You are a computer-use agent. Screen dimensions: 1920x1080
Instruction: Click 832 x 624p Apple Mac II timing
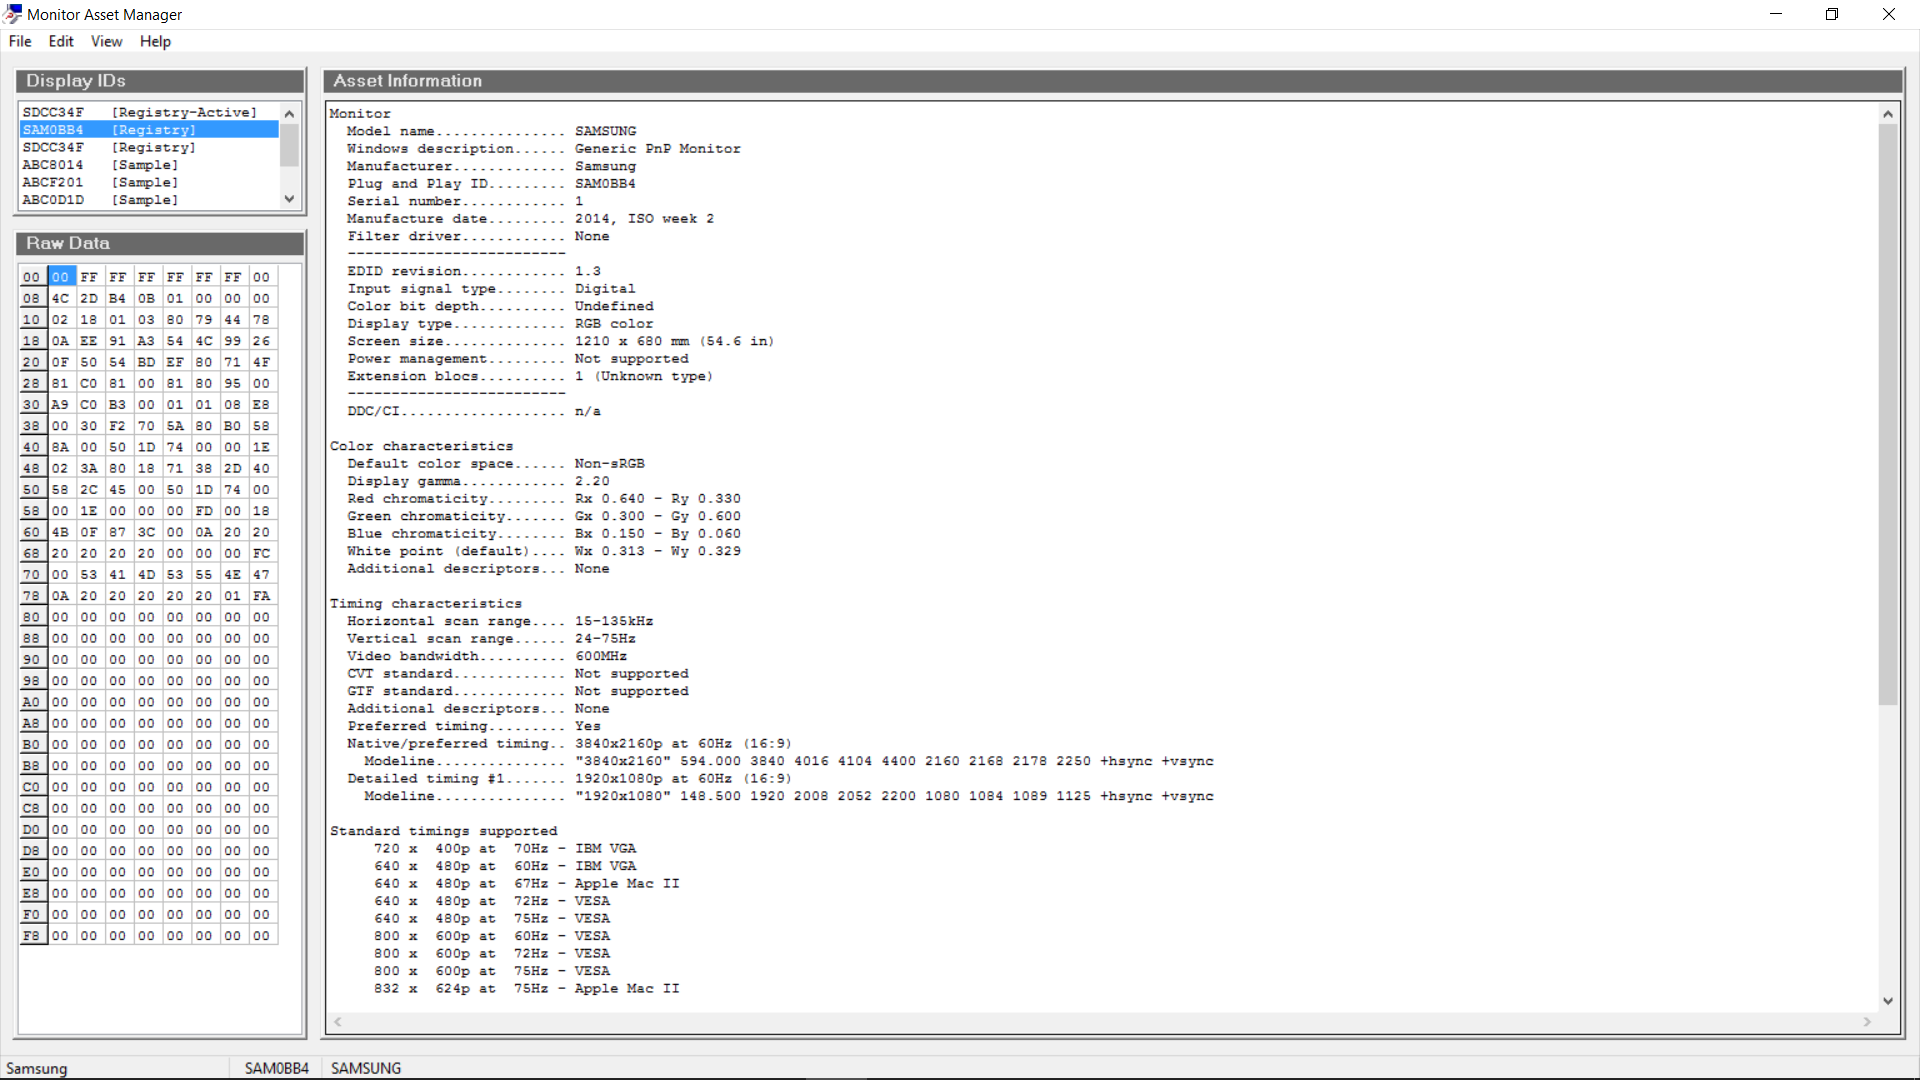click(526, 989)
